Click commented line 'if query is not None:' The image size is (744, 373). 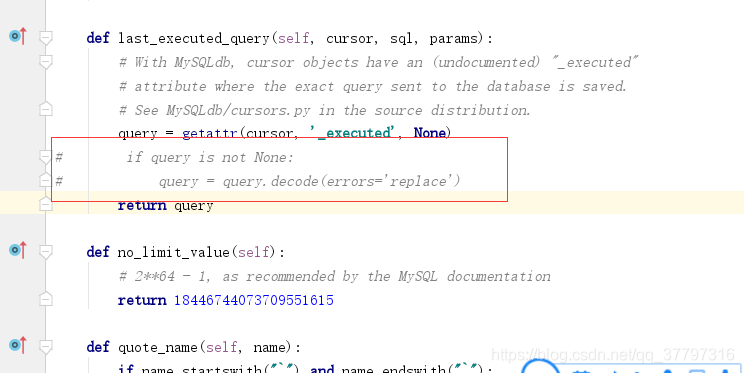click(210, 157)
